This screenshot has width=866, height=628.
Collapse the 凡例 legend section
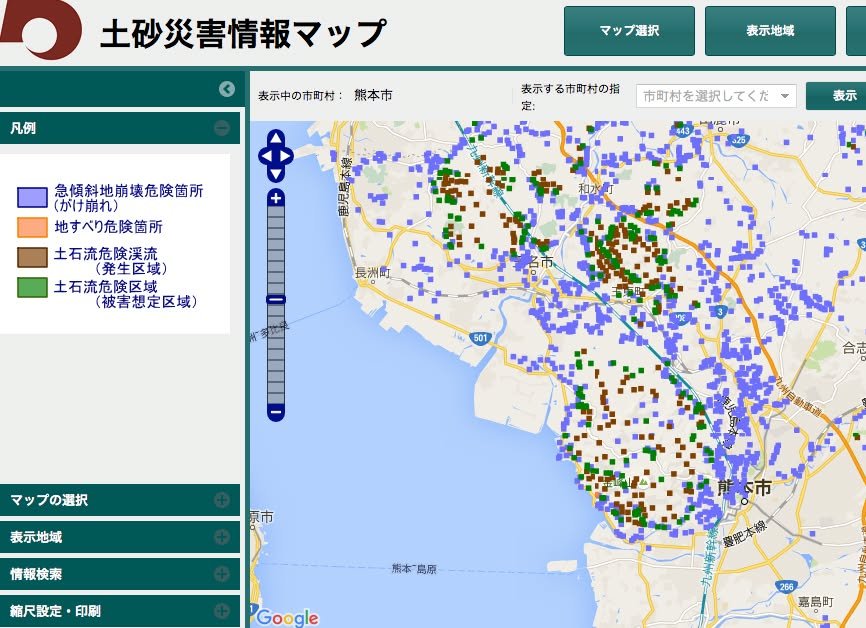(x=221, y=128)
